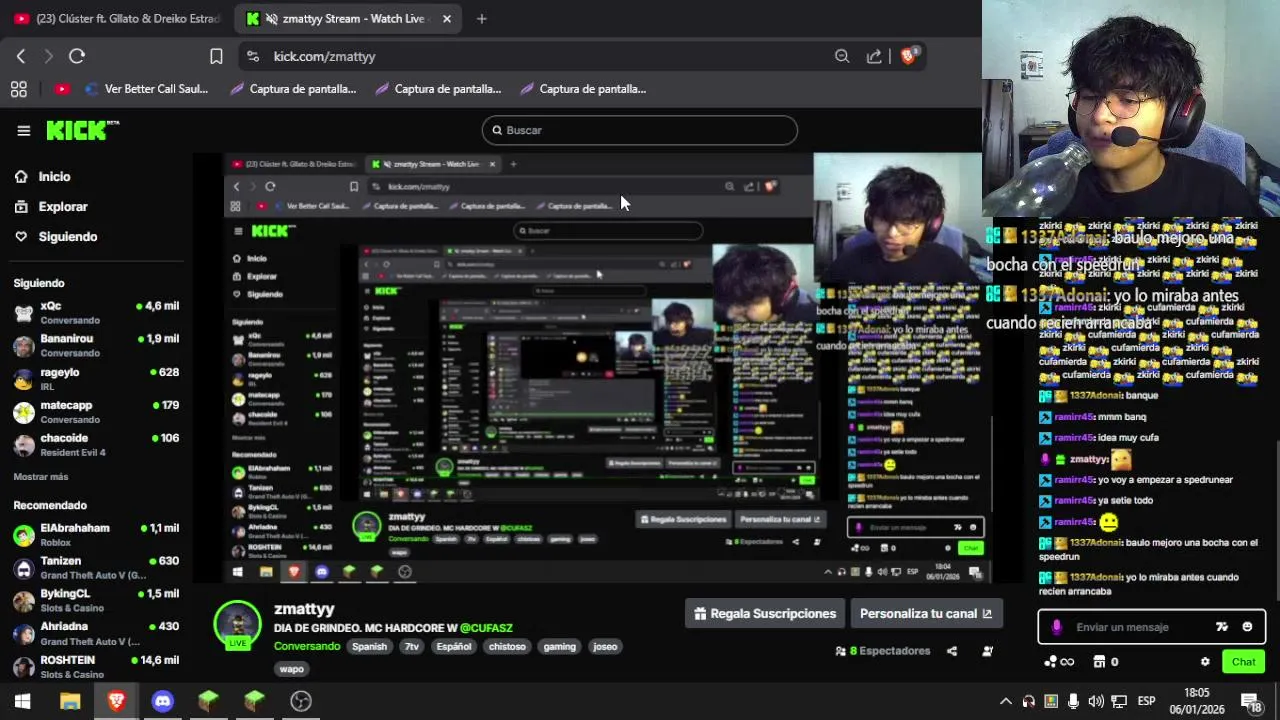
Task: Expand system tray hidden icons chevron
Action: (1006, 701)
